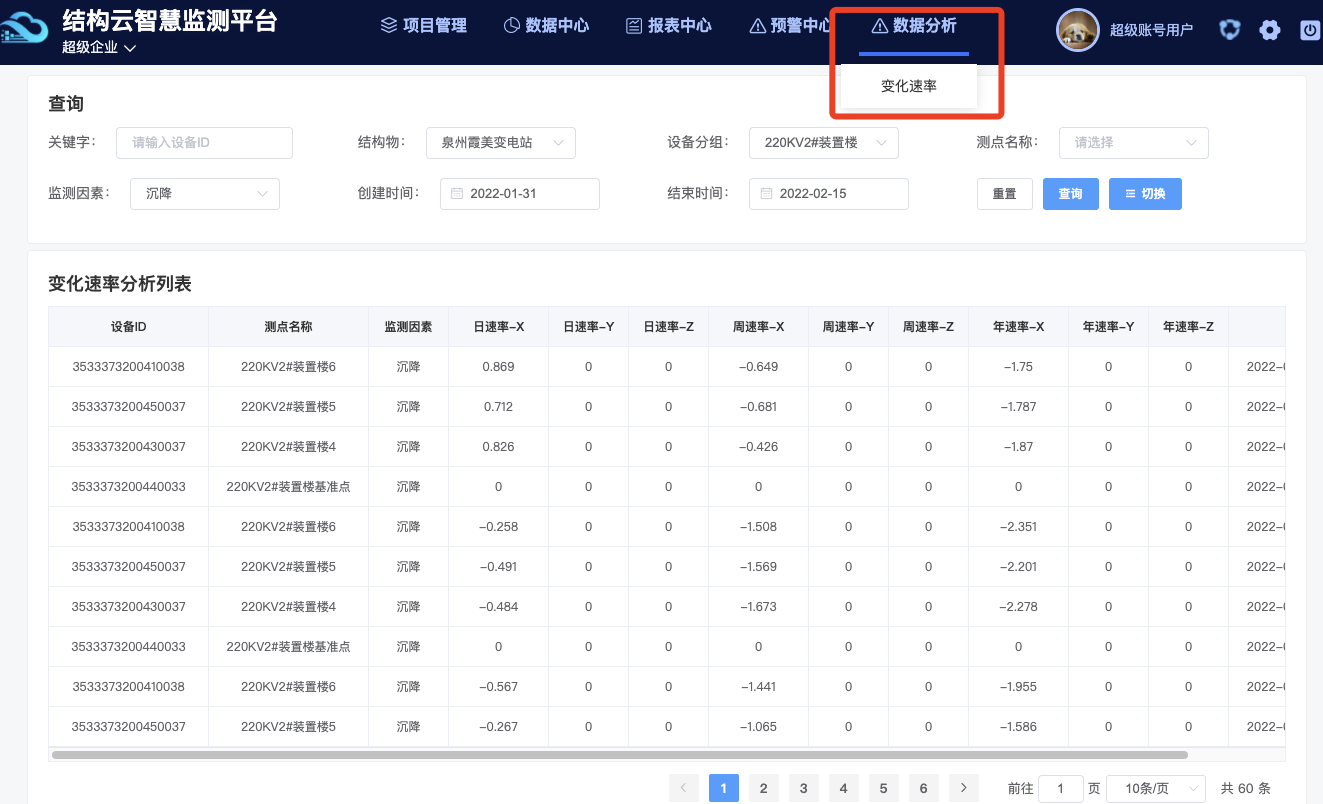Click calendar icon in 结束时间 field

(x=765, y=193)
